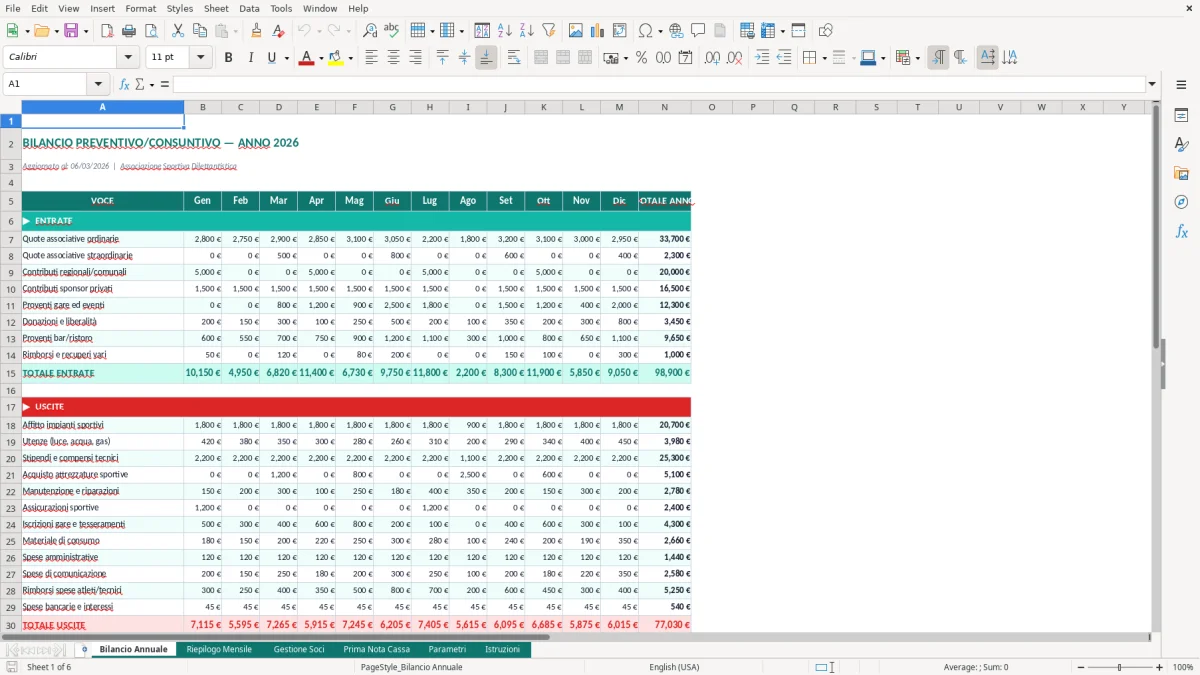Insert Image from the toolbar

point(576,31)
